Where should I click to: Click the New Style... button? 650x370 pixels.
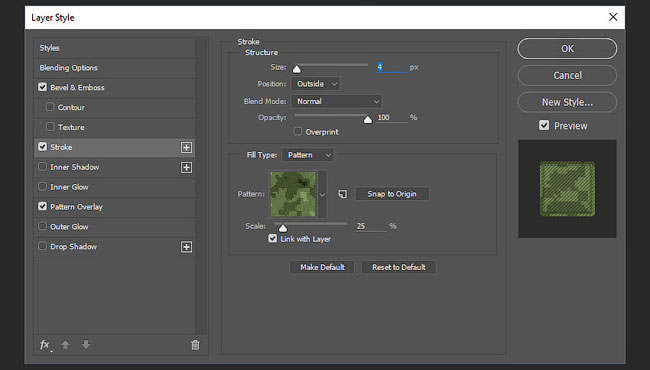coord(567,102)
